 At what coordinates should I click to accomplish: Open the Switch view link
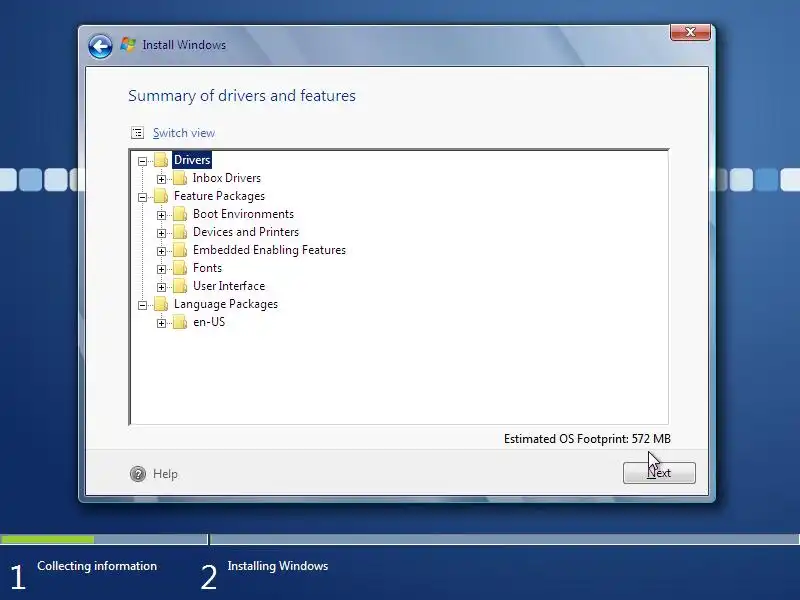coord(184,133)
